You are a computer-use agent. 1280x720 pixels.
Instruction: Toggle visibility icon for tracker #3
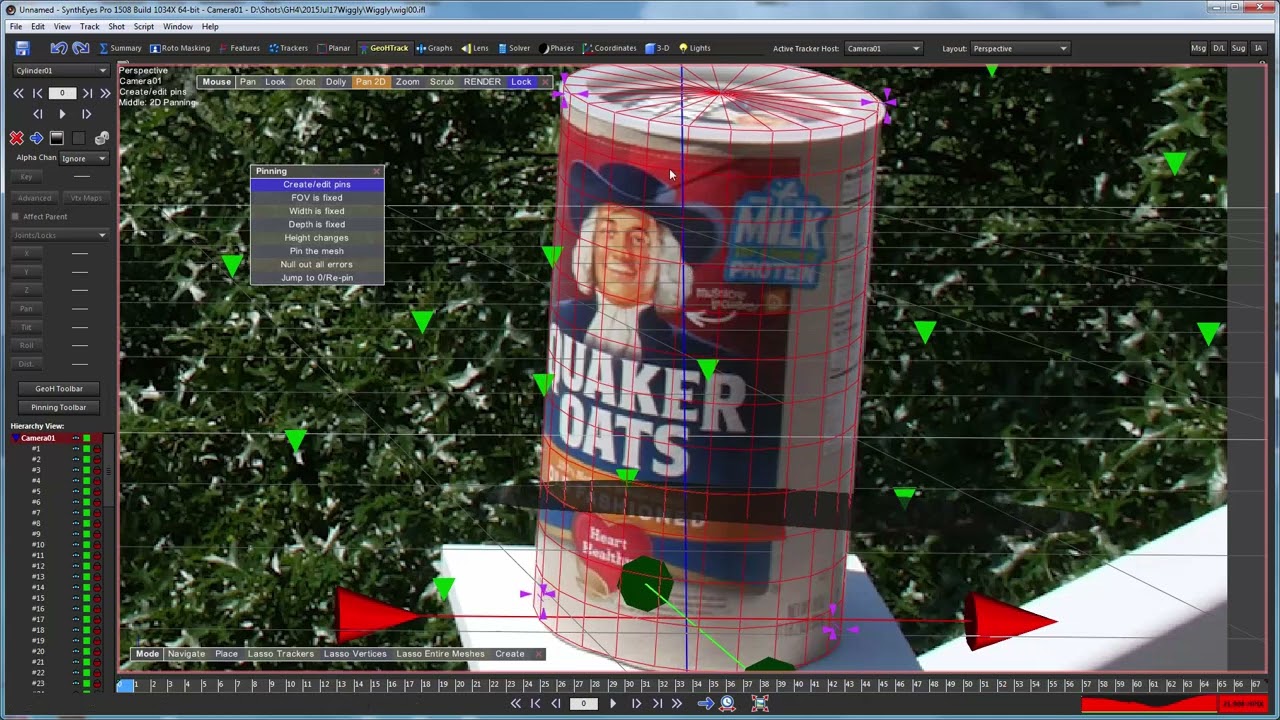75,470
